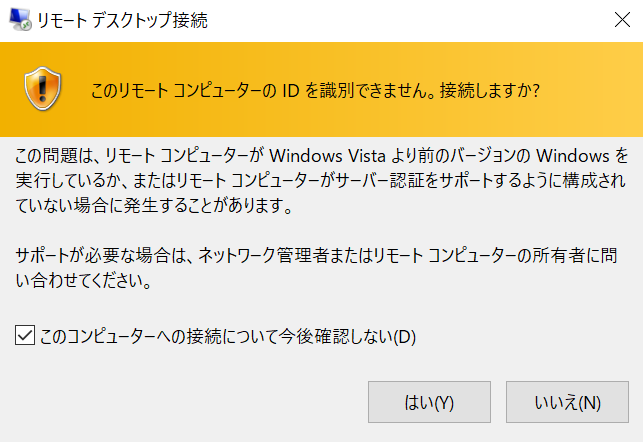The image size is (643, 442).
Task: Click the yellow warning shield icon
Action: tap(43, 89)
